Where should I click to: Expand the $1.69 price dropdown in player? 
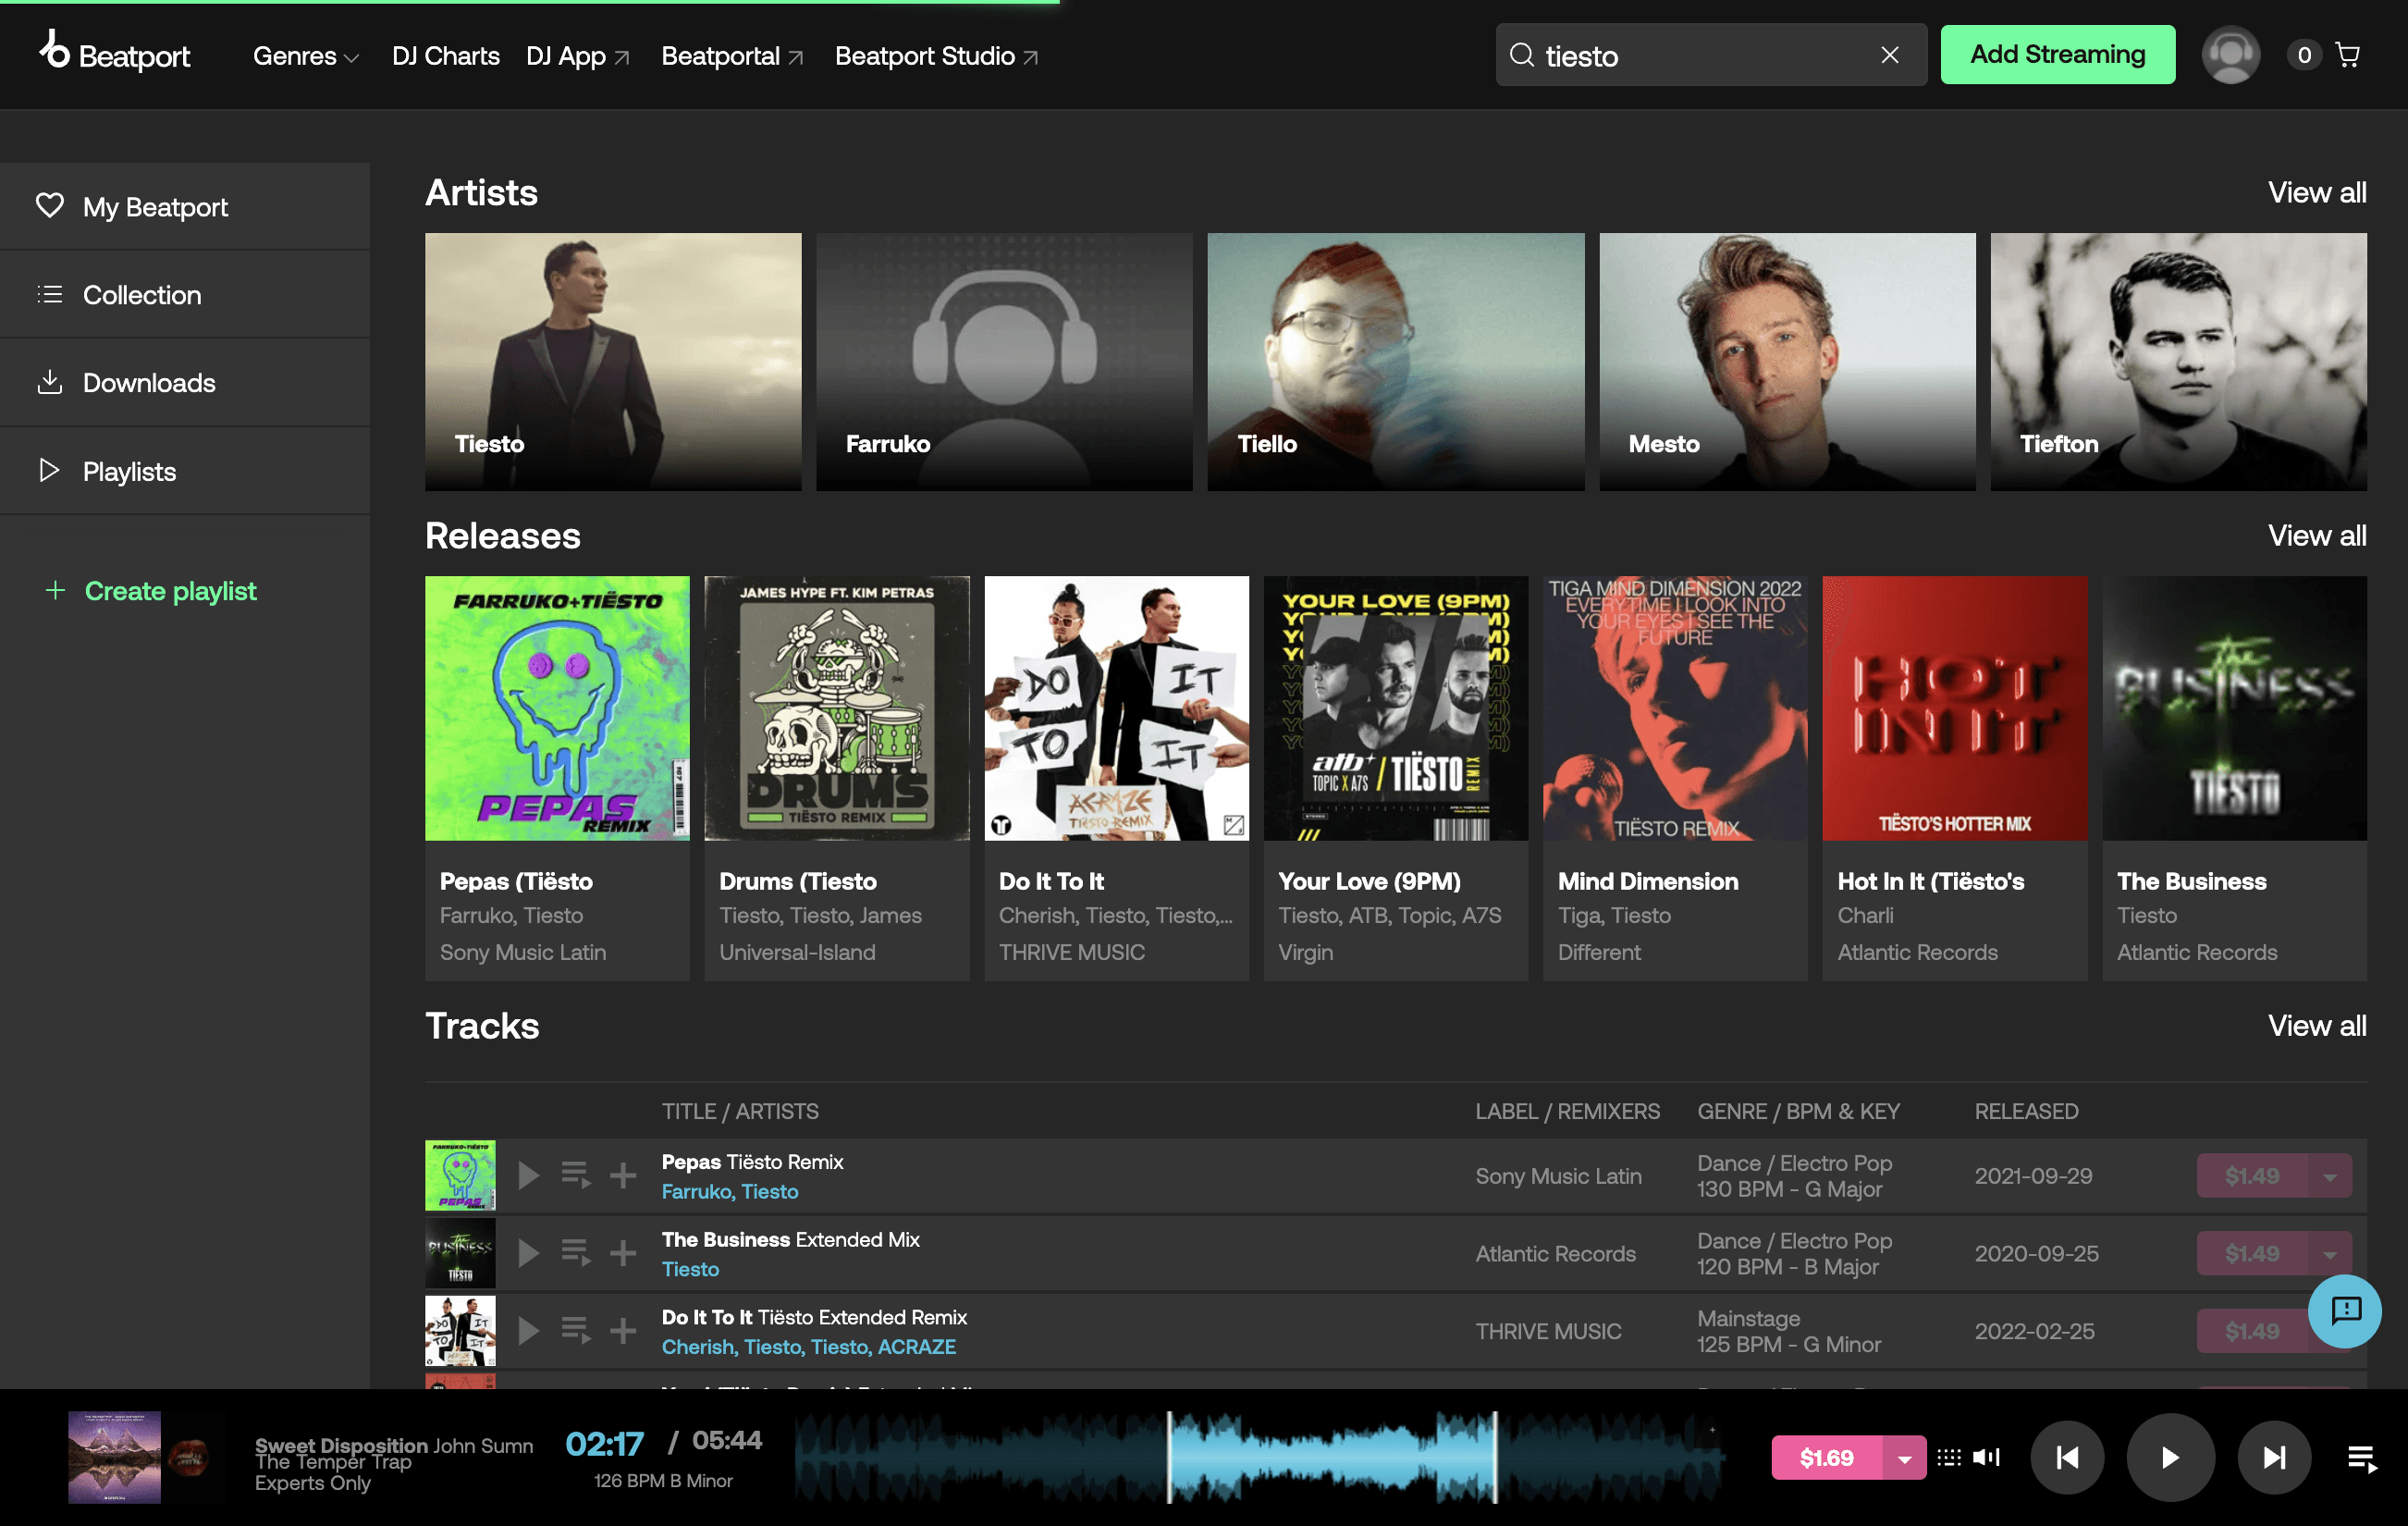point(1904,1458)
